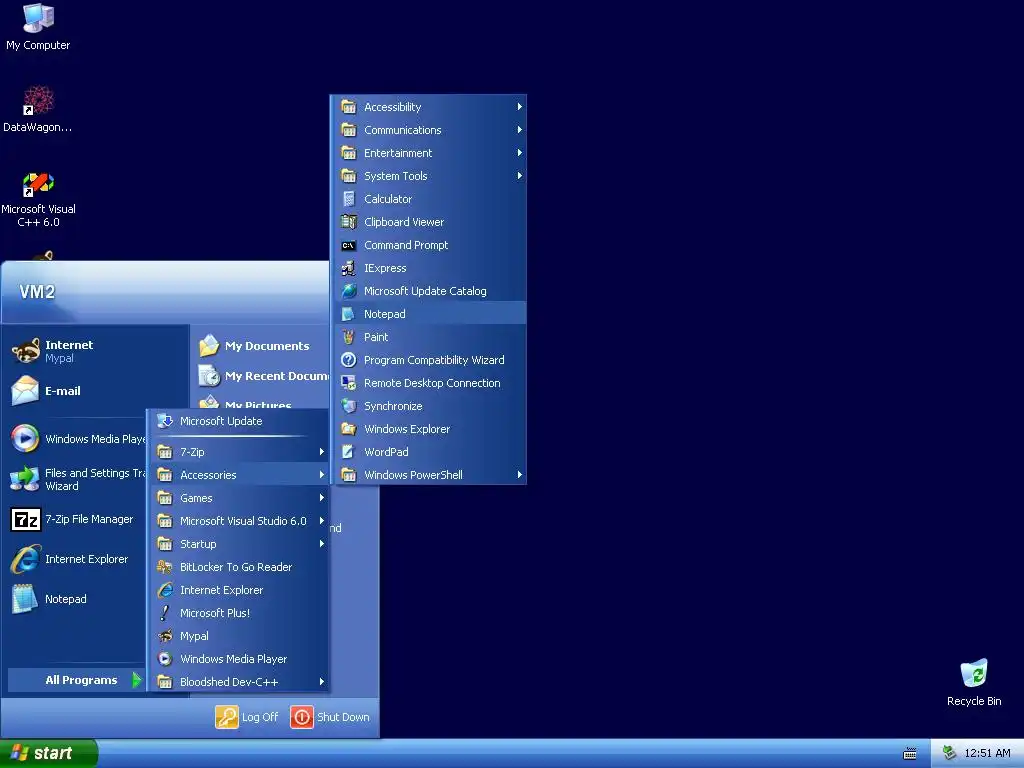Viewport: 1024px width, 768px height.
Task: Expand Bloodshed Dev-C++ submenu
Action: 238,682
